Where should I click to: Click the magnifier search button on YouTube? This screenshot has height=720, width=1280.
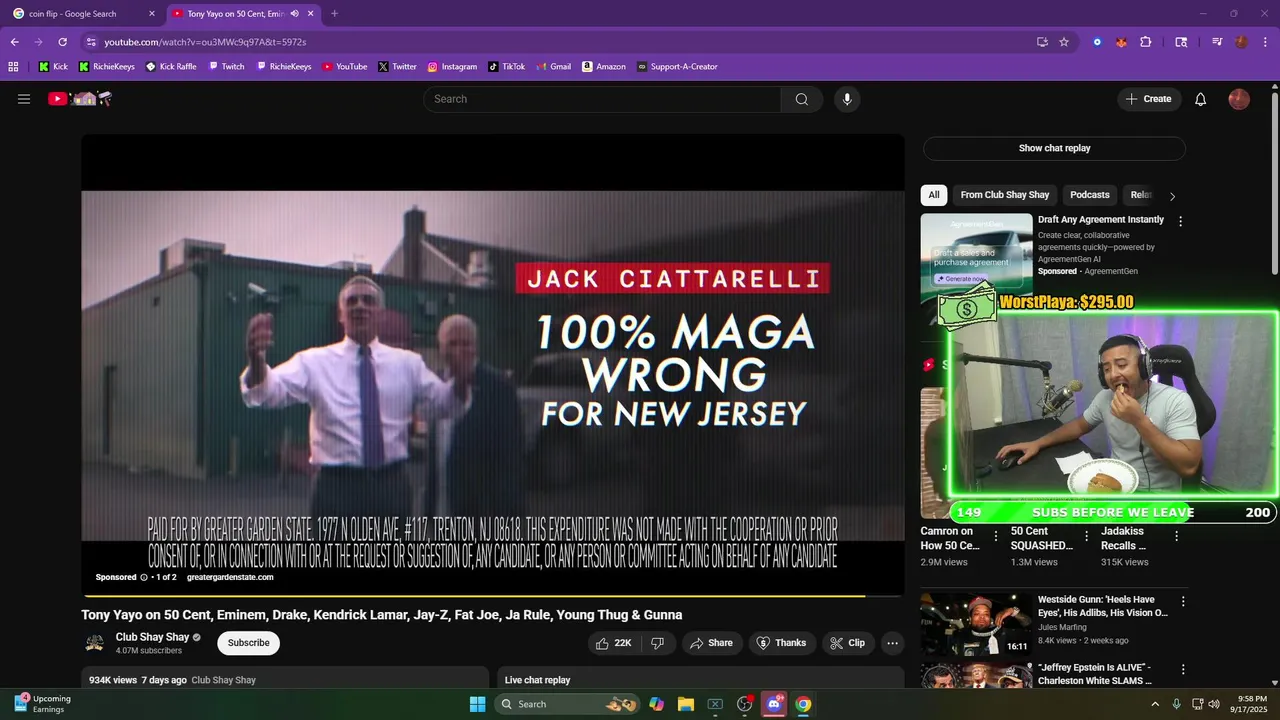tap(802, 99)
